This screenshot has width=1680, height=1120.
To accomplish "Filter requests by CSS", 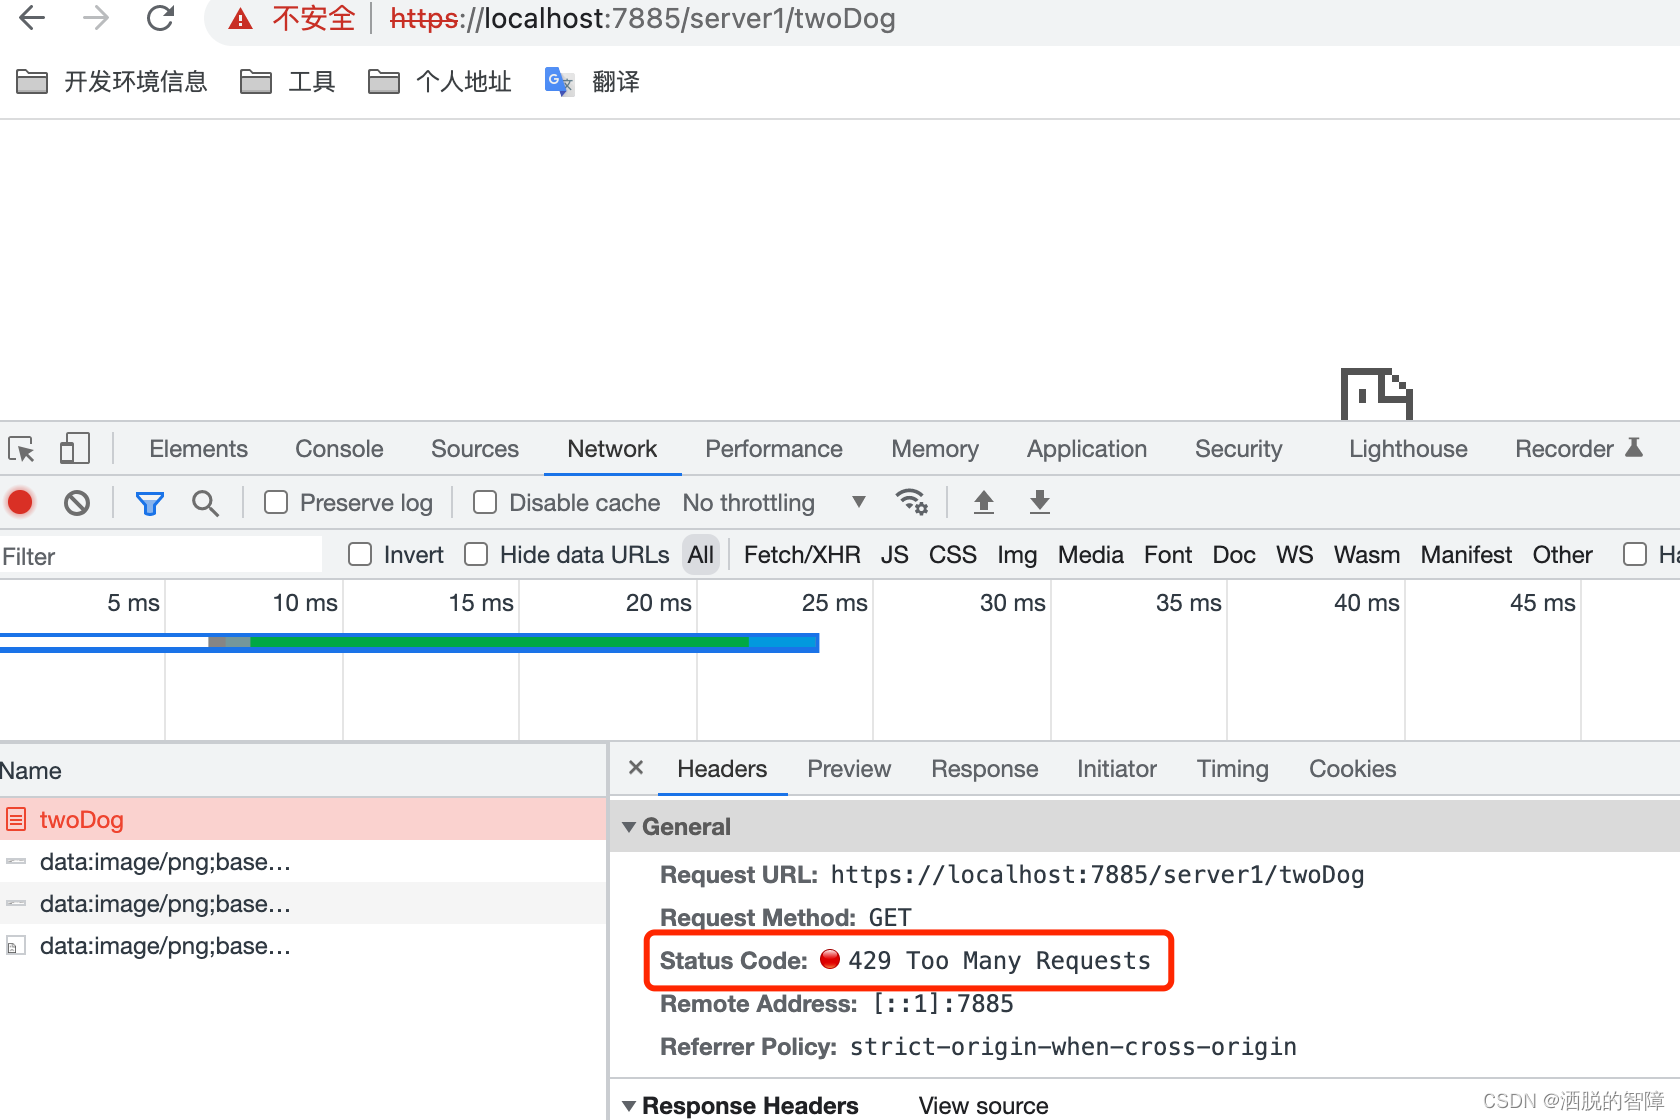I will (x=953, y=554).
